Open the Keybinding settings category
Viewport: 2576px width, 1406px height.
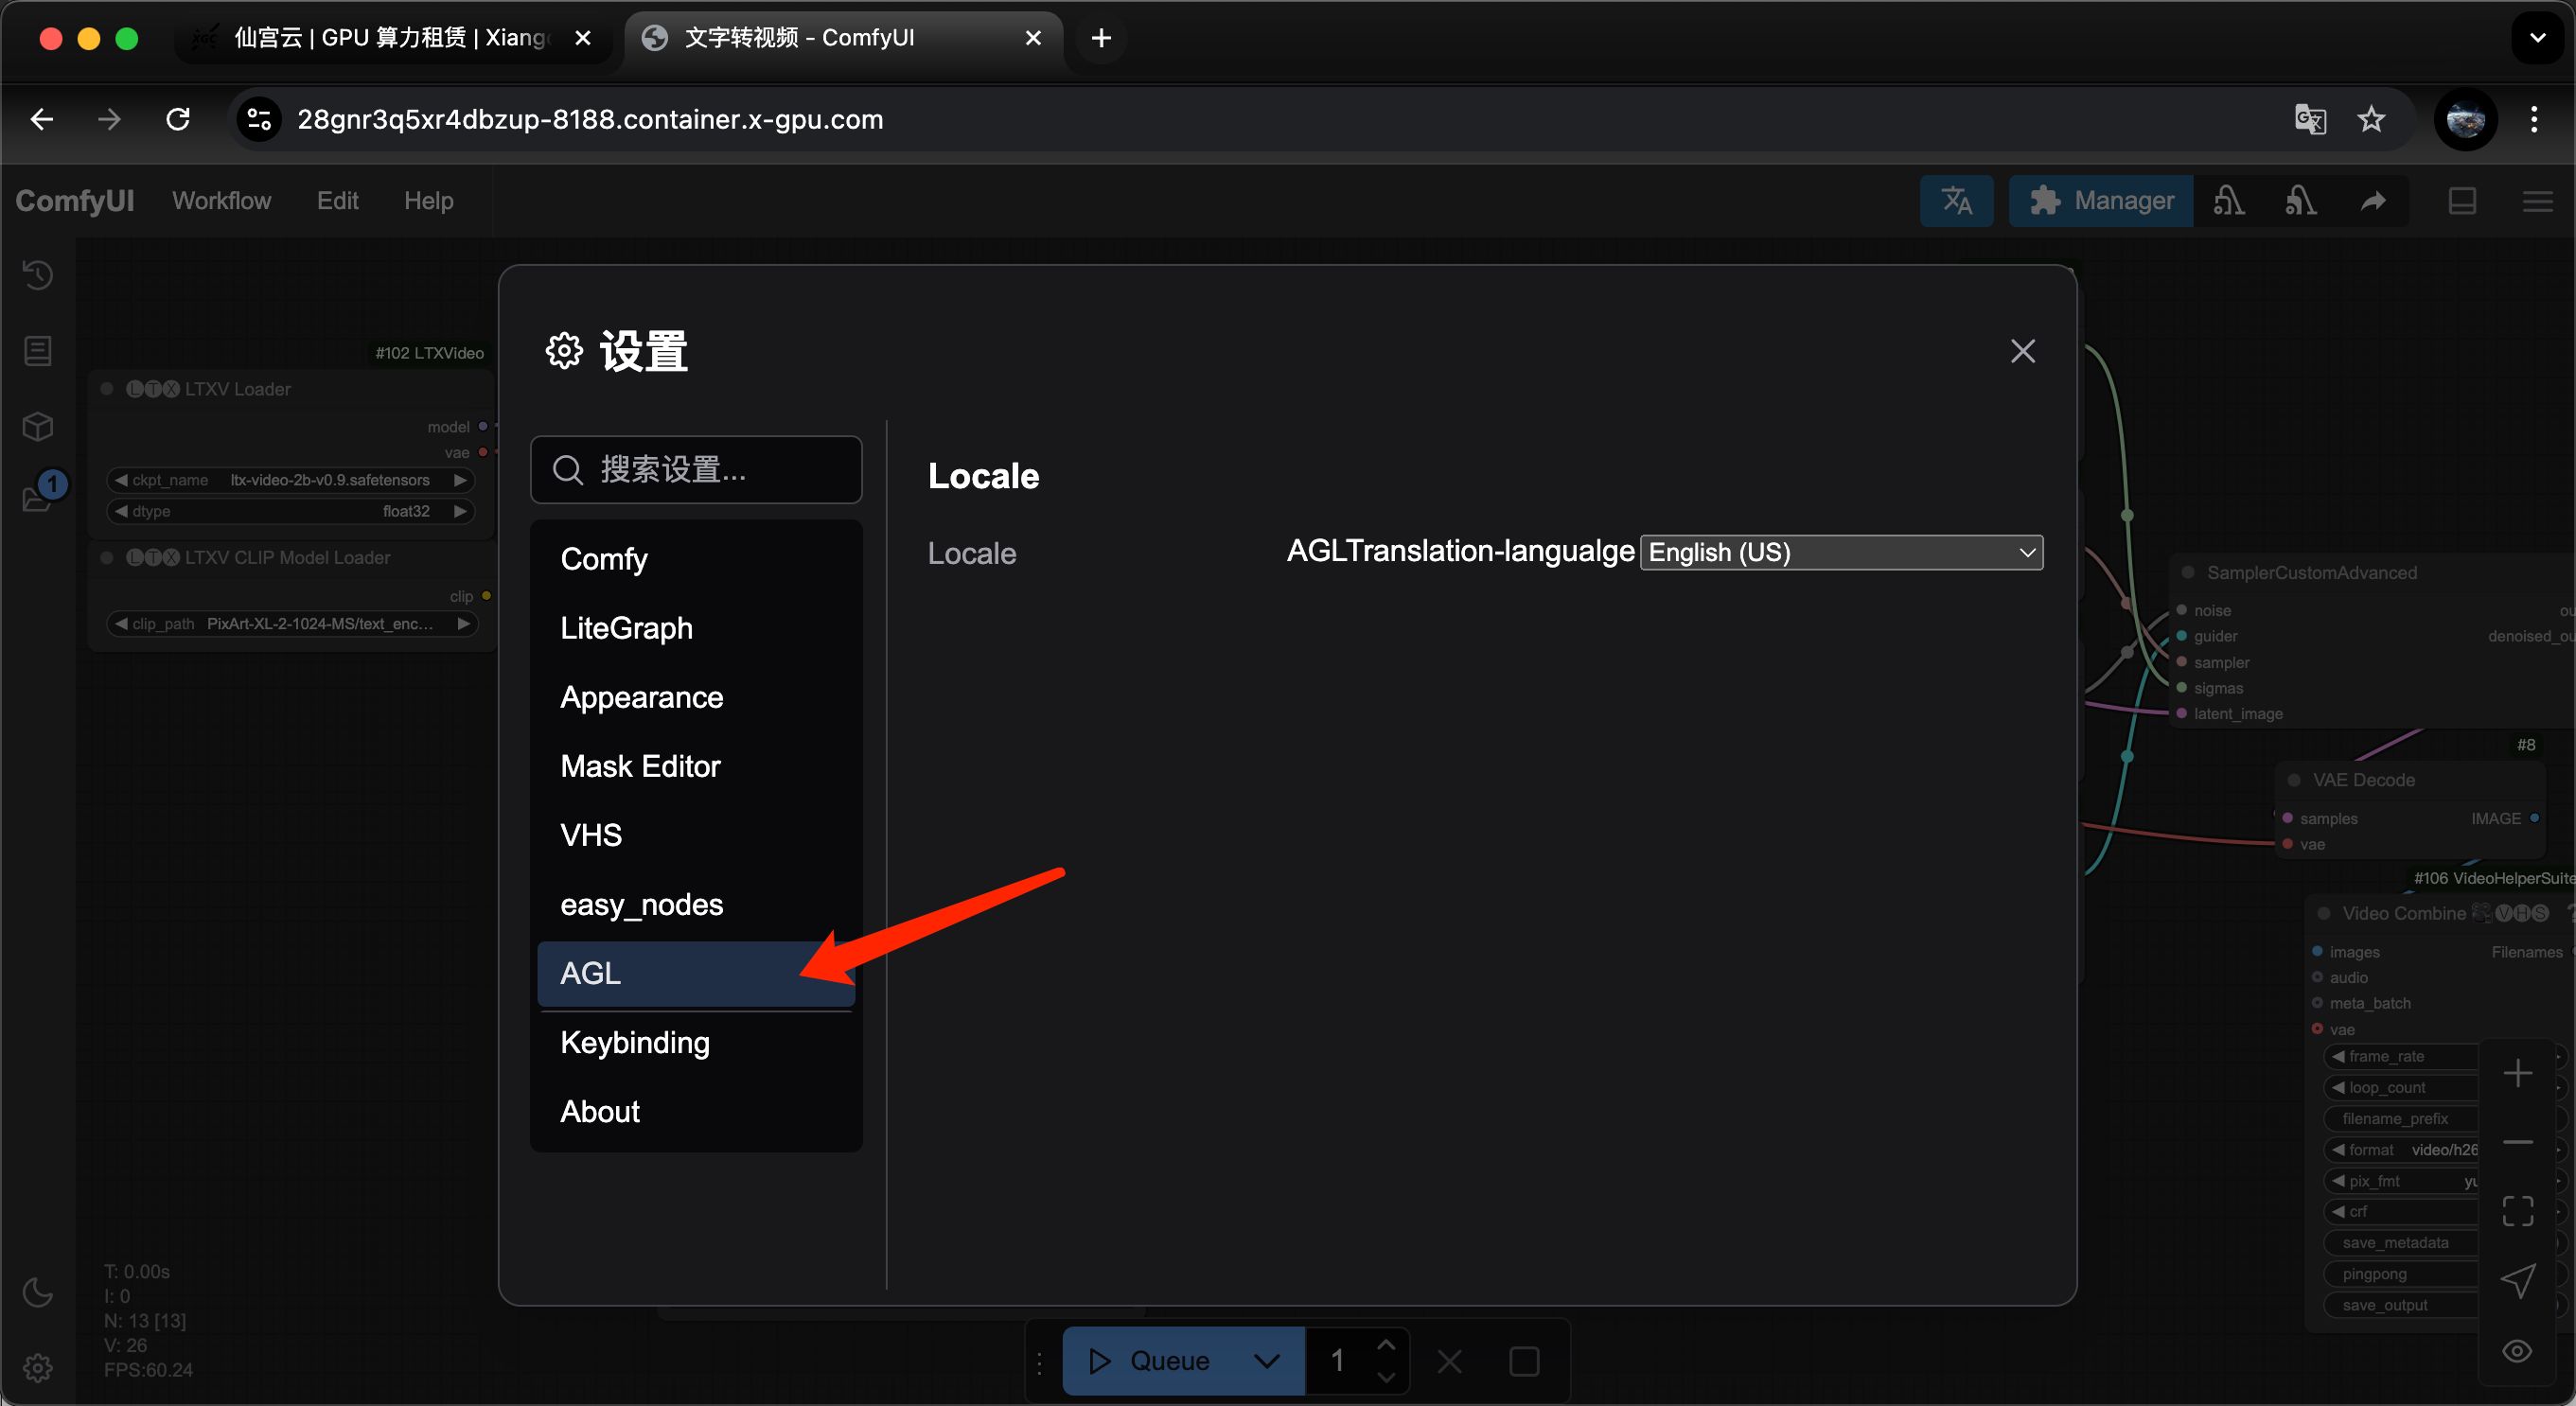coord(696,1043)
